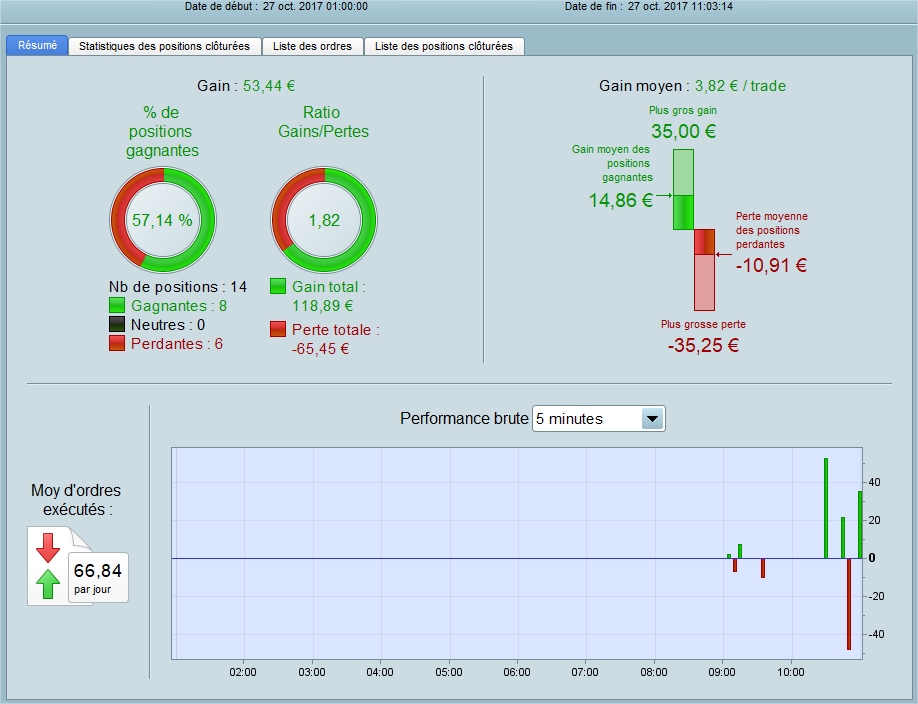The width and height of the screenshot is (918, 704).
Task: Click the red average loss bar
Action: (x=704, y=270)
